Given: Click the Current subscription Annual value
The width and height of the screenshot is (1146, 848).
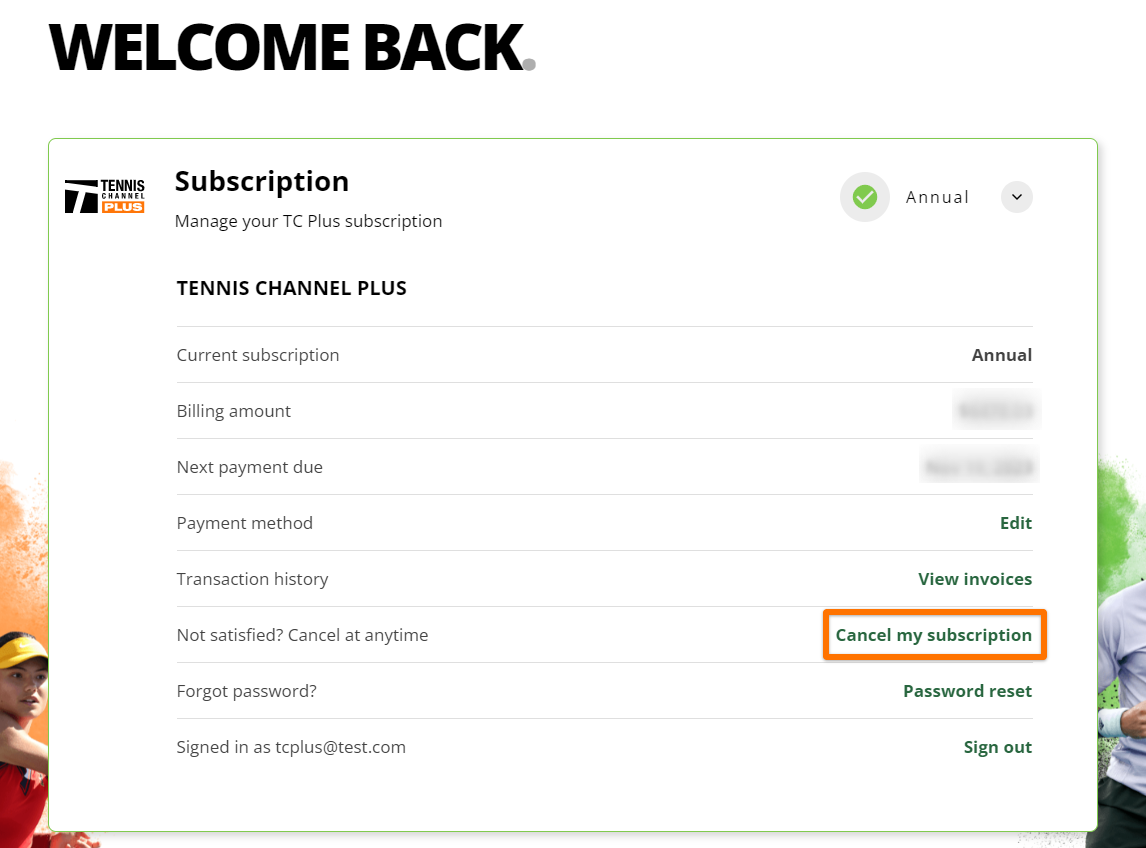Looking at the screenshot, I should pyautogui.click(x=1001, y=355).
